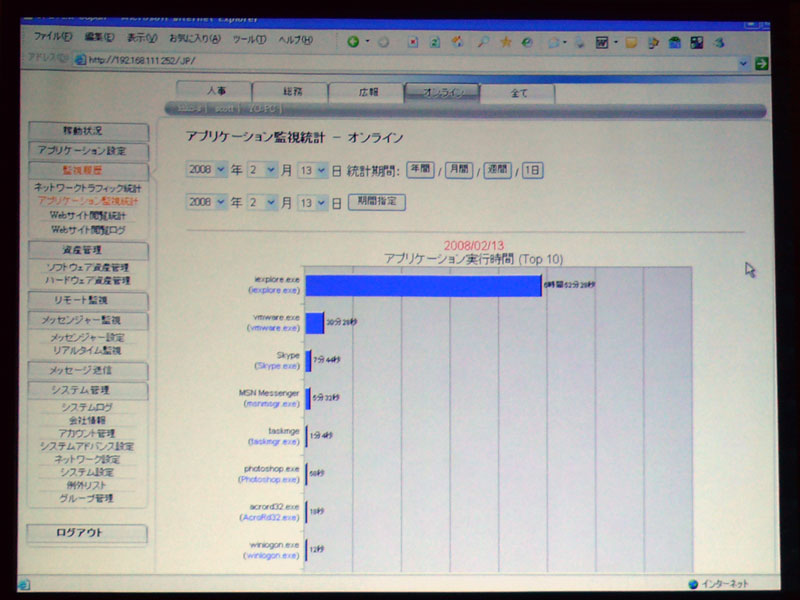
Task: Click the Refresh icon in IE toolbar
Action: pos(435,42)
